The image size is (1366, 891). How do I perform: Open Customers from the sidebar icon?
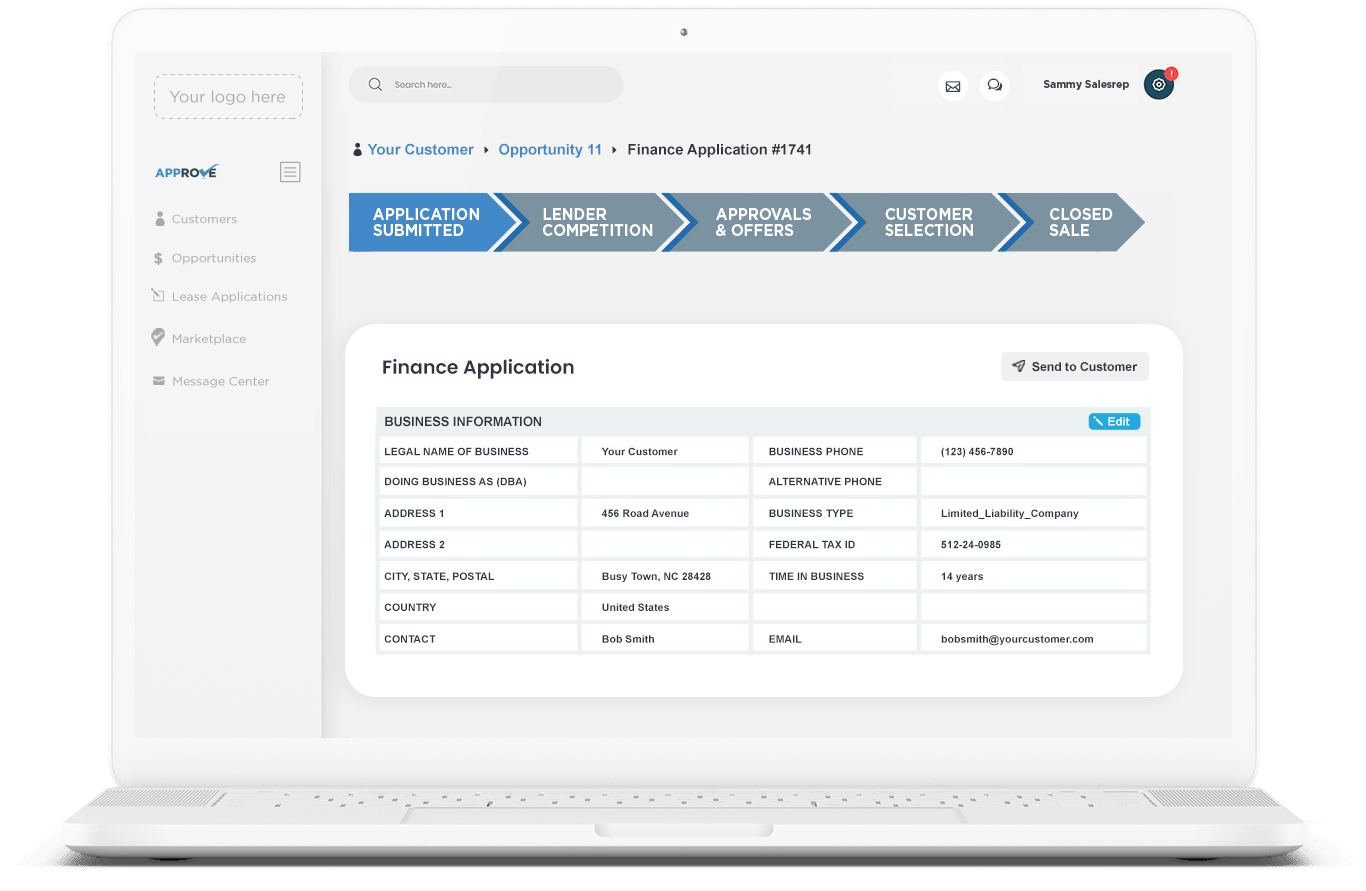[158, 218]
